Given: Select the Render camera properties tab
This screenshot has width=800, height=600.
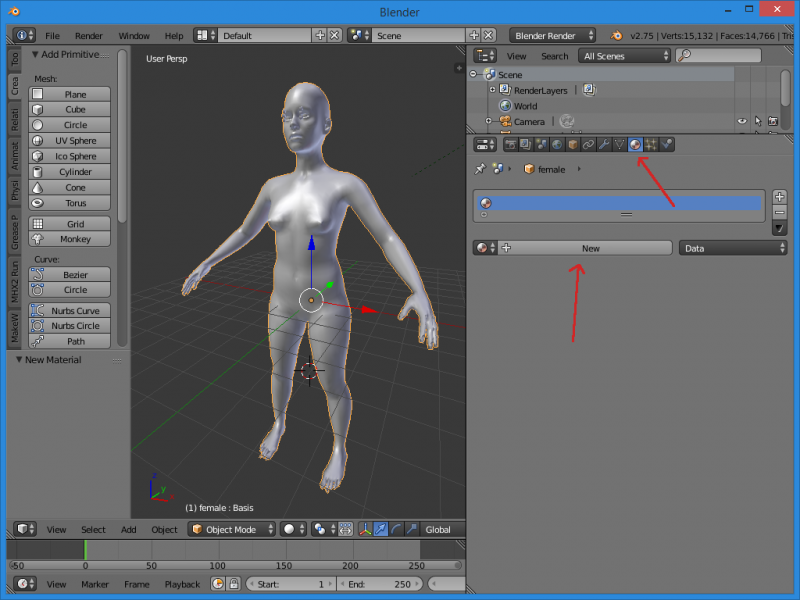Looking at the screenshot, I should click(x=510, y=144).
